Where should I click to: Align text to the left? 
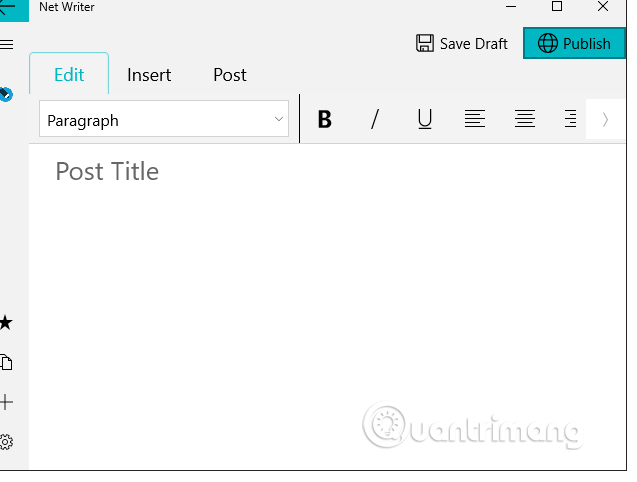475,120
